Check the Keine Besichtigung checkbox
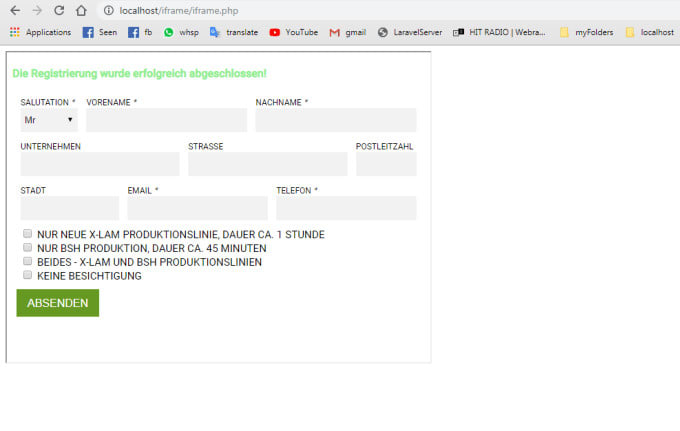 click(x=27, y=275)
